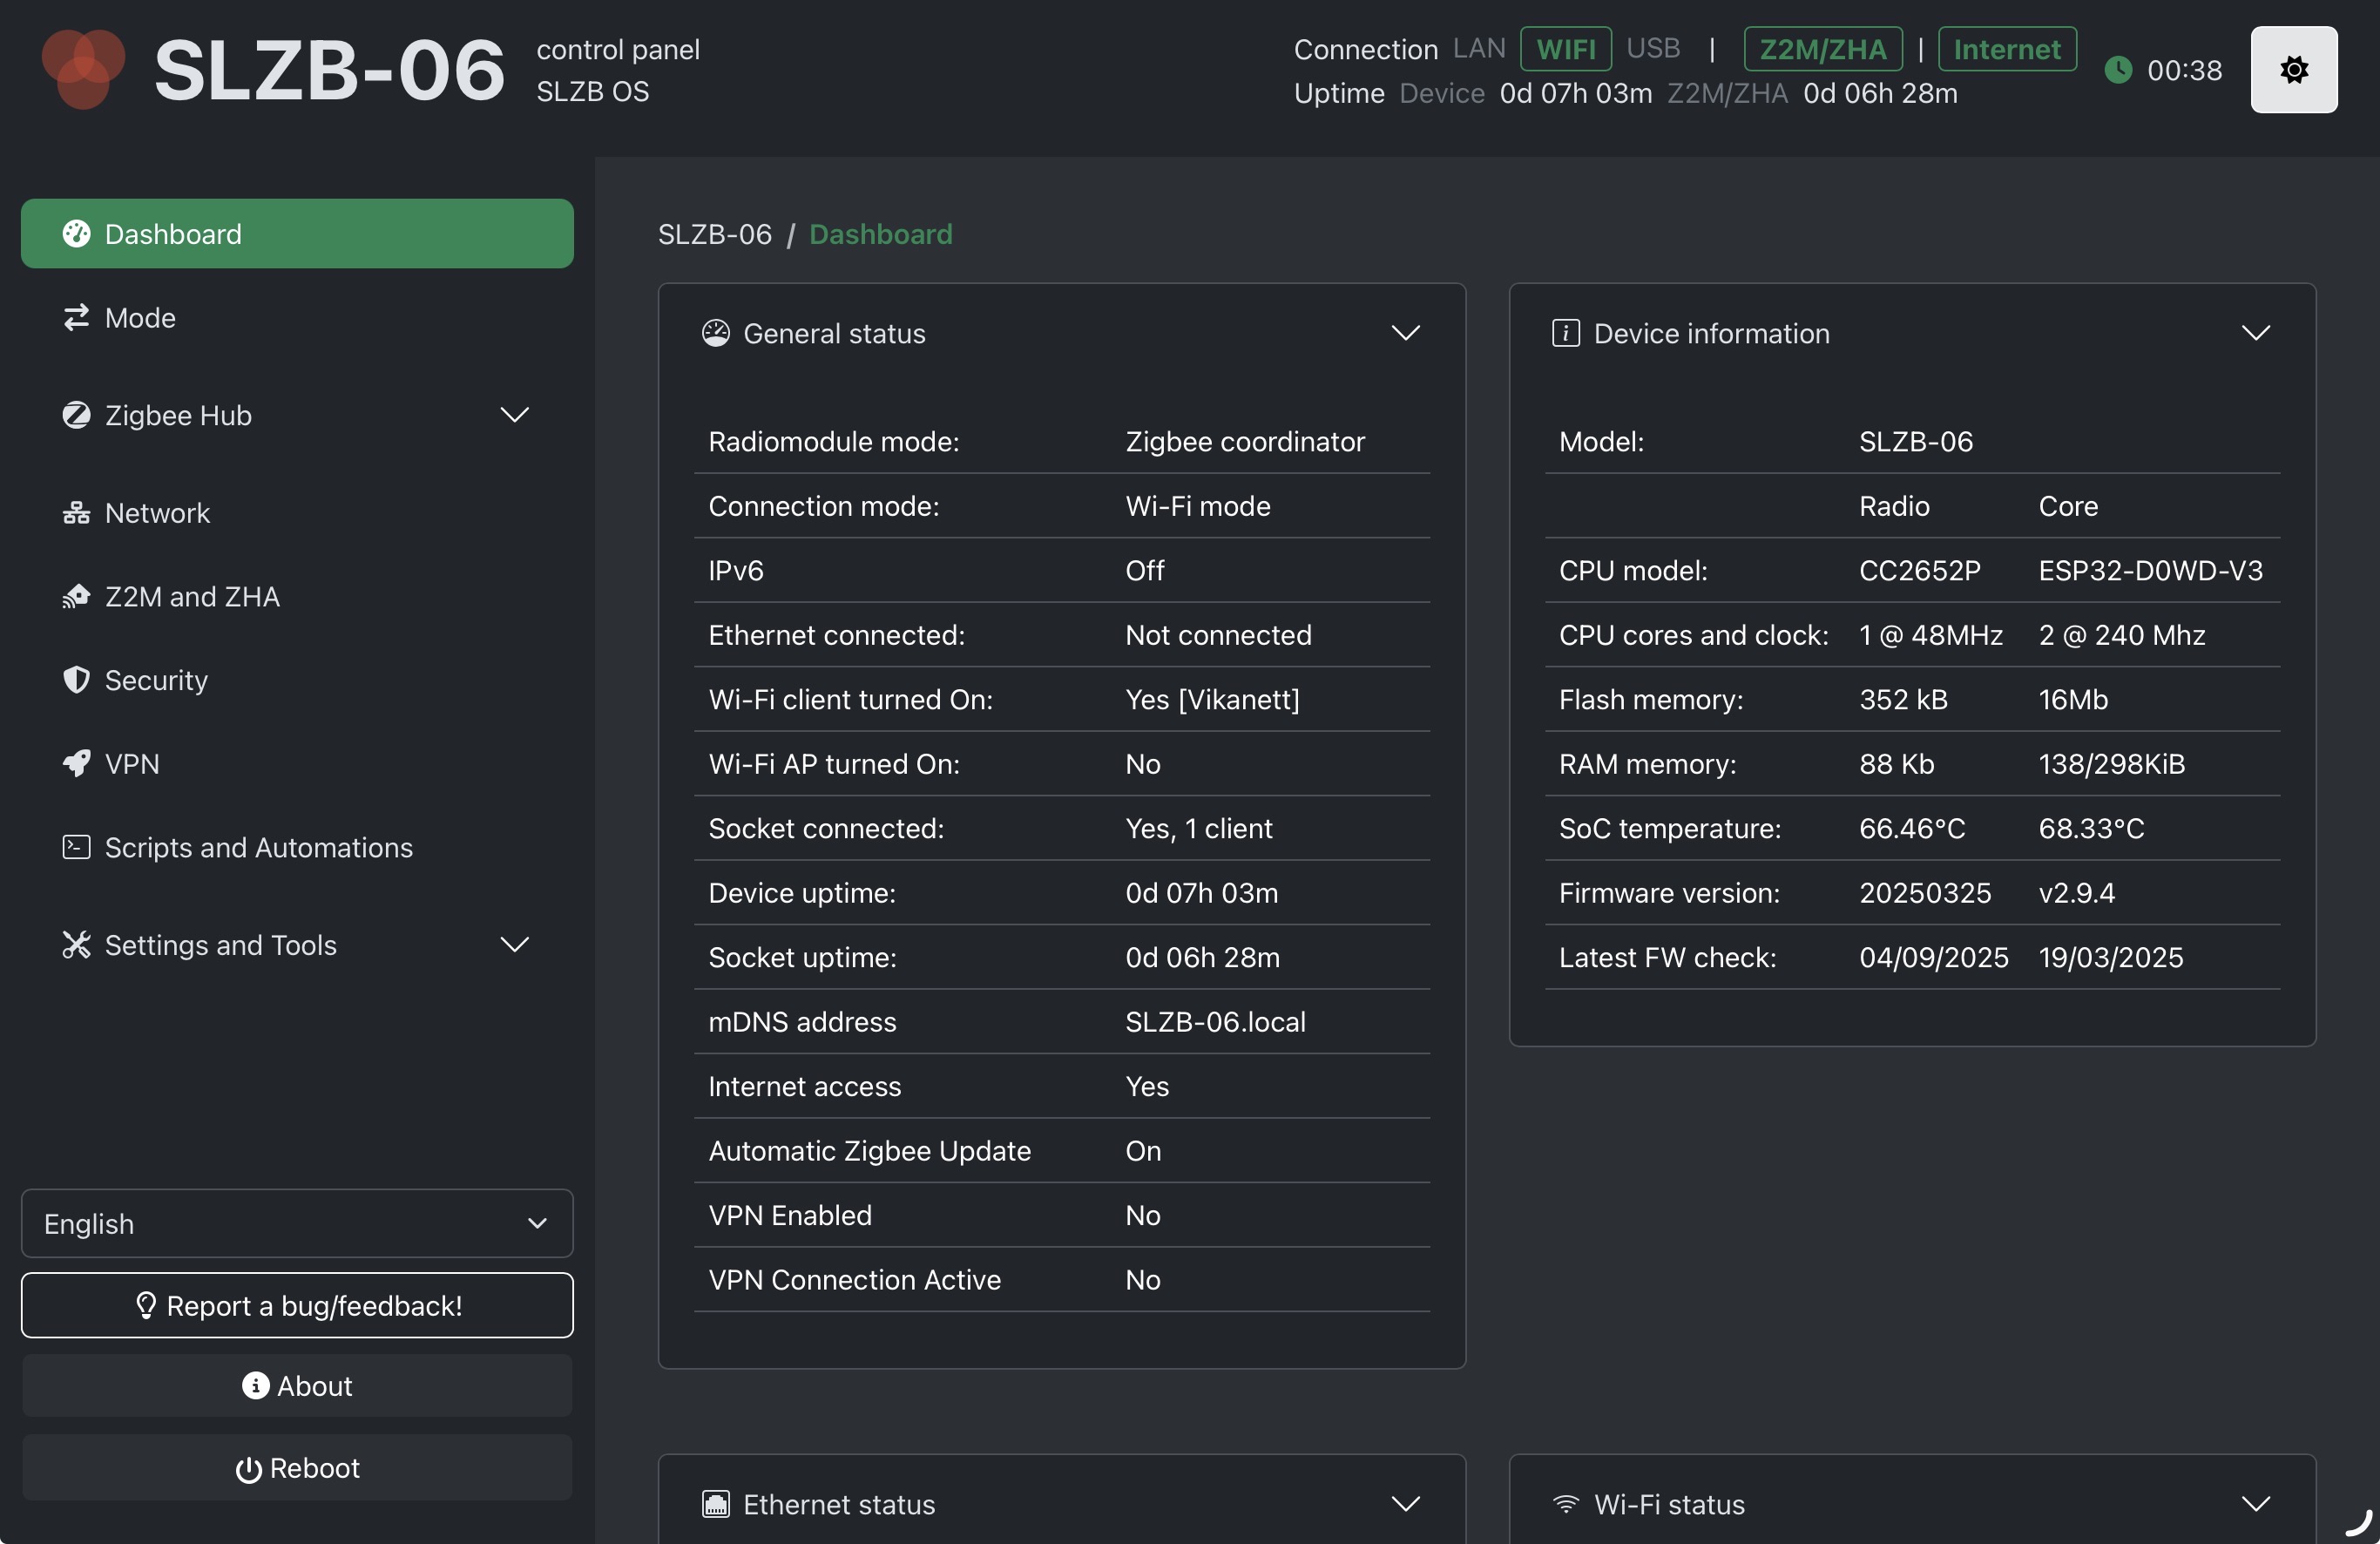
Task: Click the Network sidebar icon
Action: 76,513
